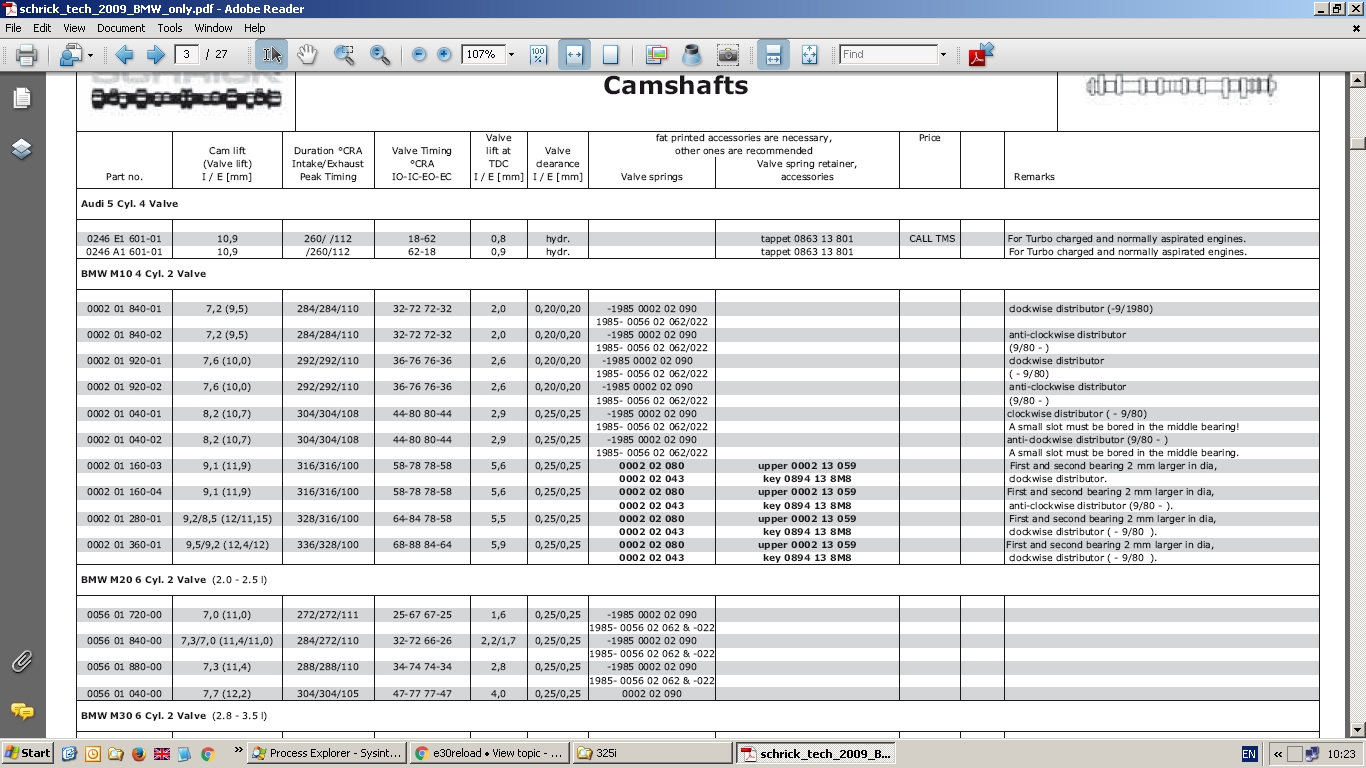Click the EN language indicator

(1249, 754)
